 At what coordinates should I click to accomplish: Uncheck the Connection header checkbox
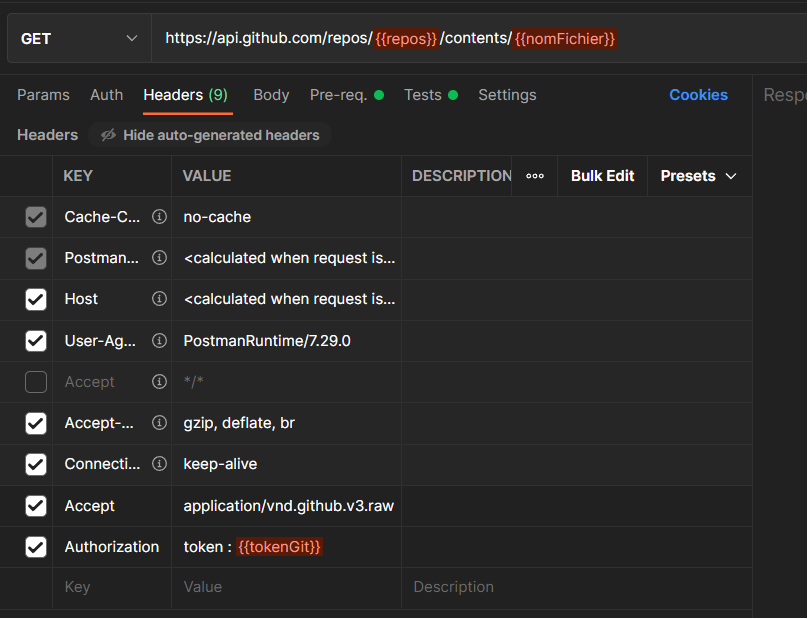(x=36, y=464)
